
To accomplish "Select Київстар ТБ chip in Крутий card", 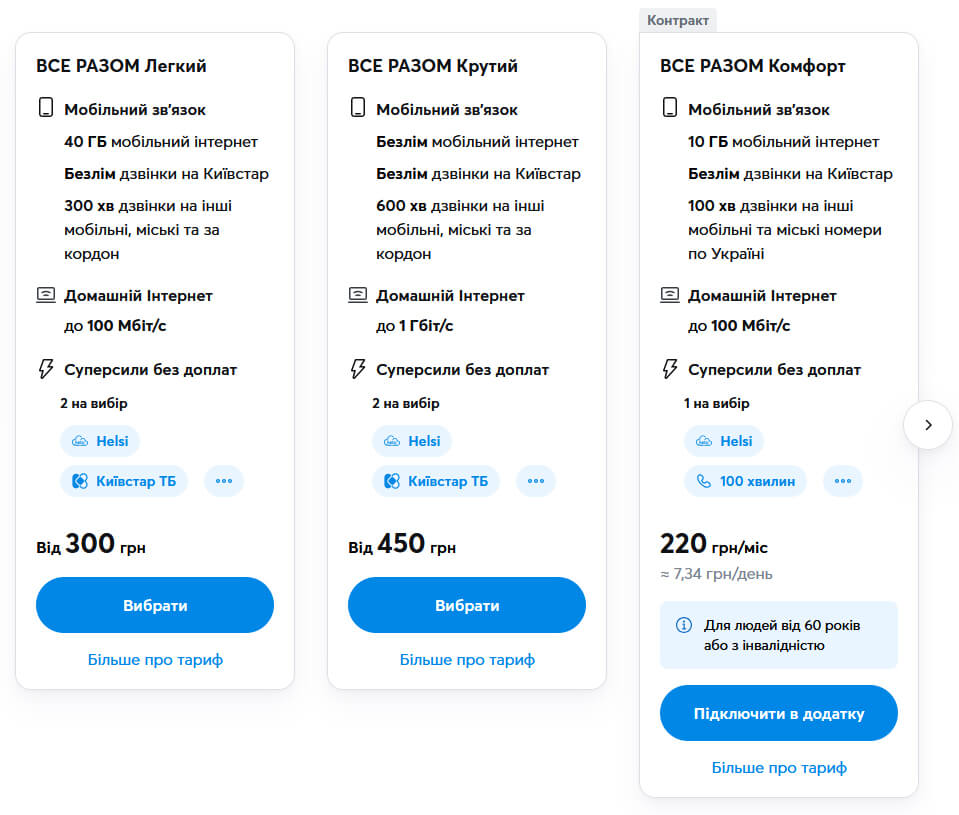I will click(x=436, y=481).
